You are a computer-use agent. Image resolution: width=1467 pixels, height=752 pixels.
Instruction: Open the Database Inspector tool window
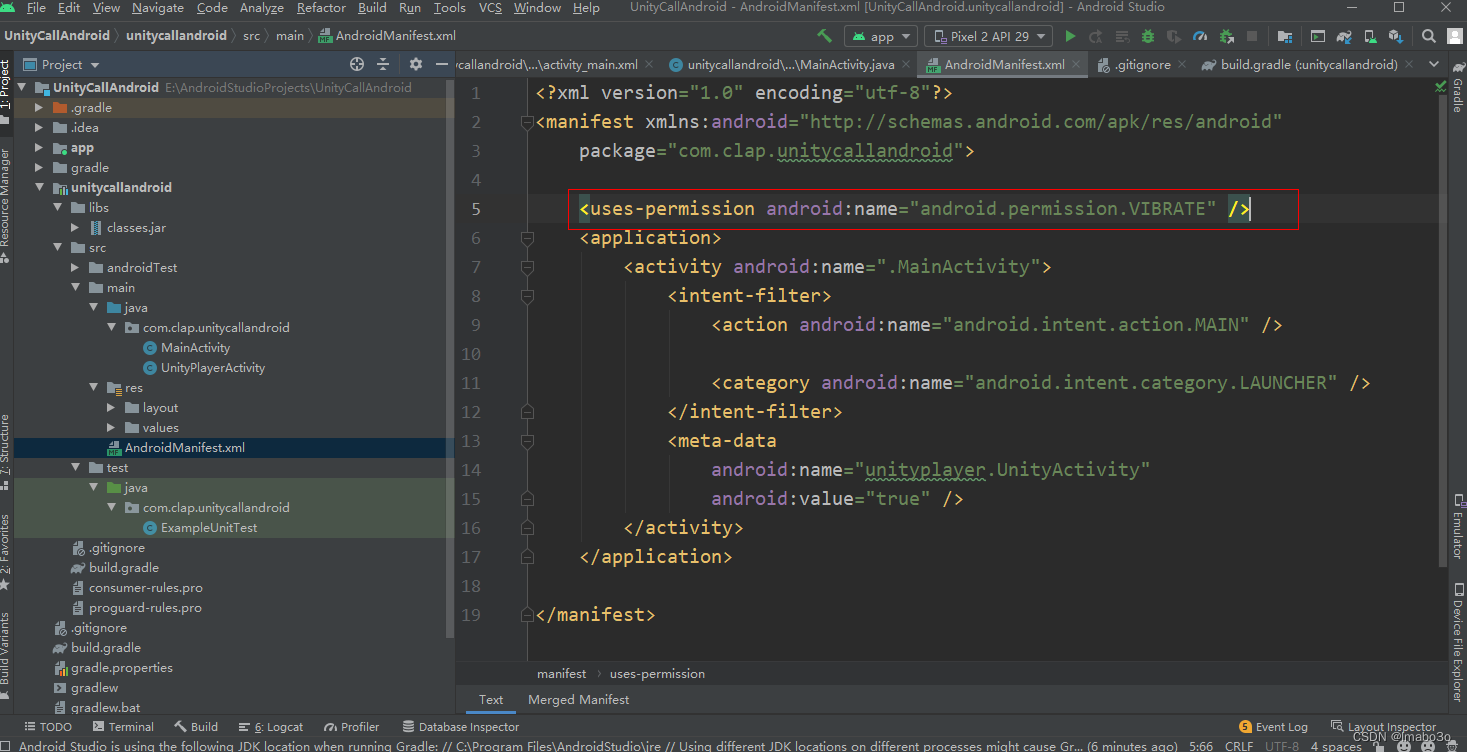[460, 727]
